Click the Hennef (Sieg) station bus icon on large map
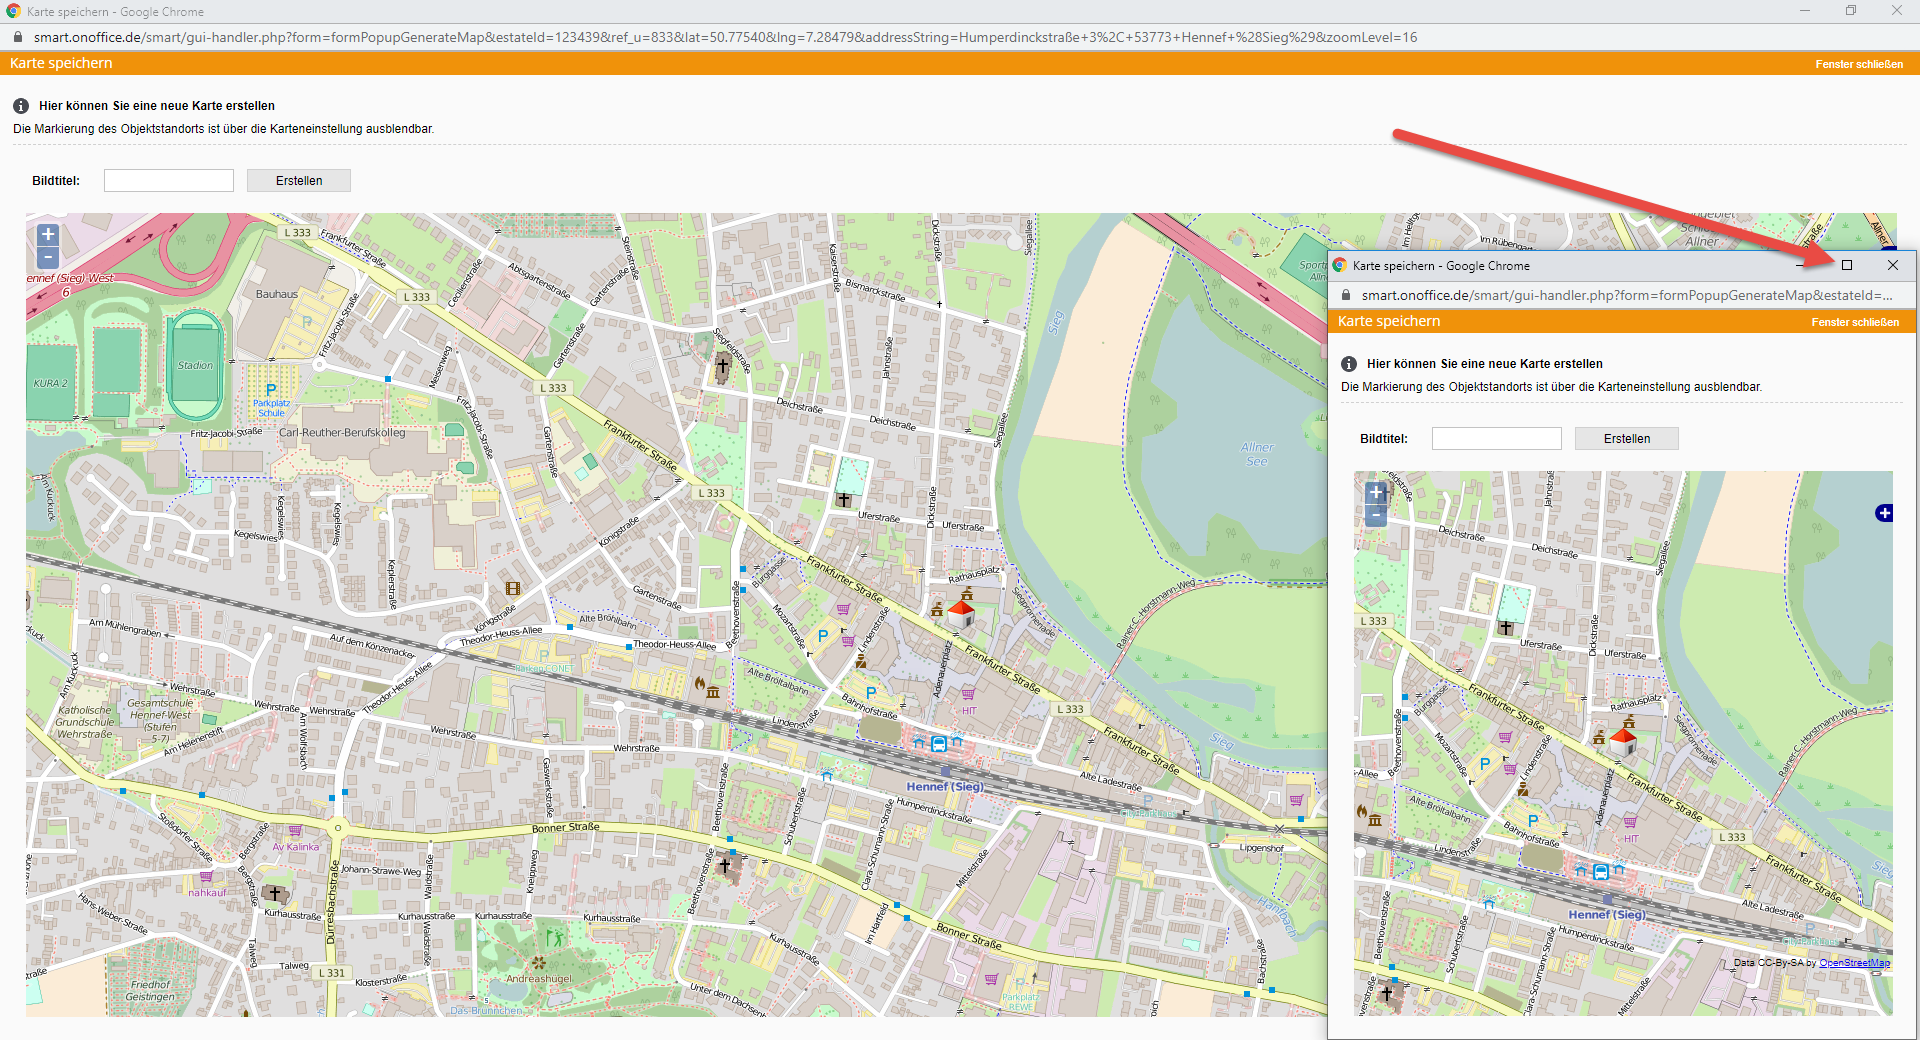This screenshot has width=1920, height=1040. coord(939,743)
